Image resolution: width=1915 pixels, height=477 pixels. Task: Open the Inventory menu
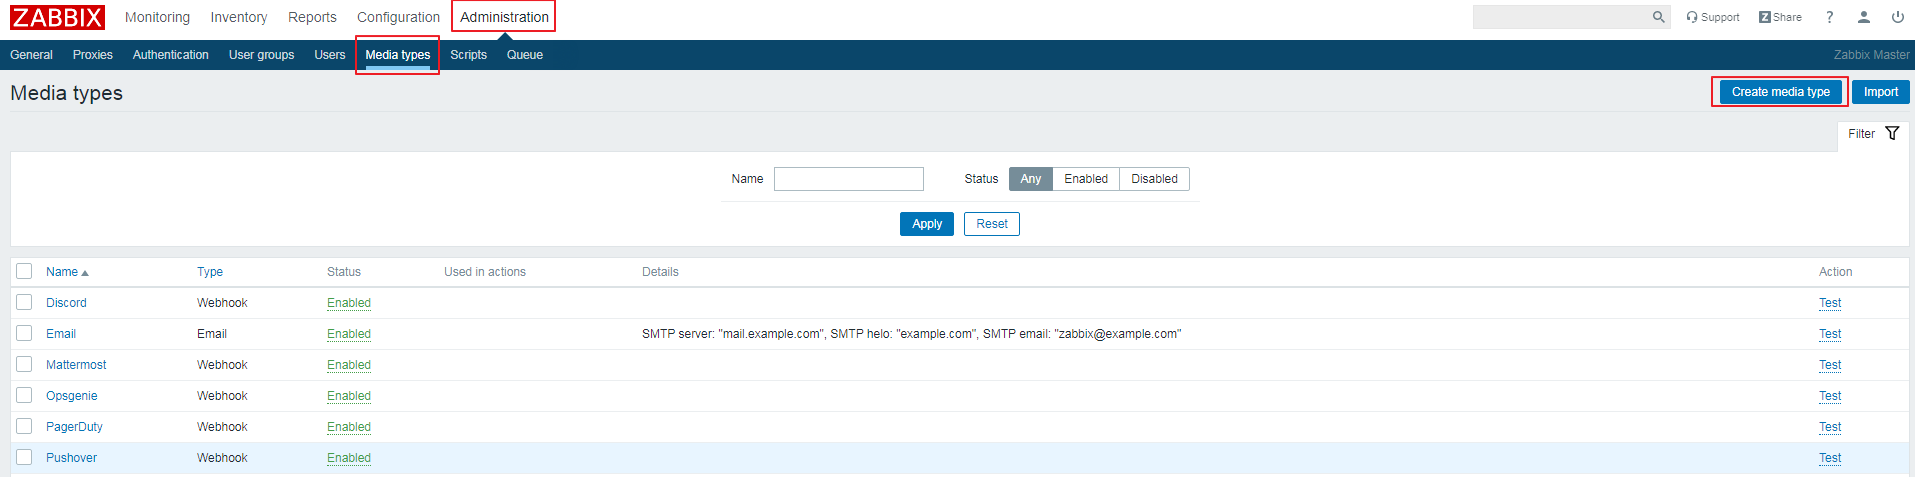tap(239, 17)
